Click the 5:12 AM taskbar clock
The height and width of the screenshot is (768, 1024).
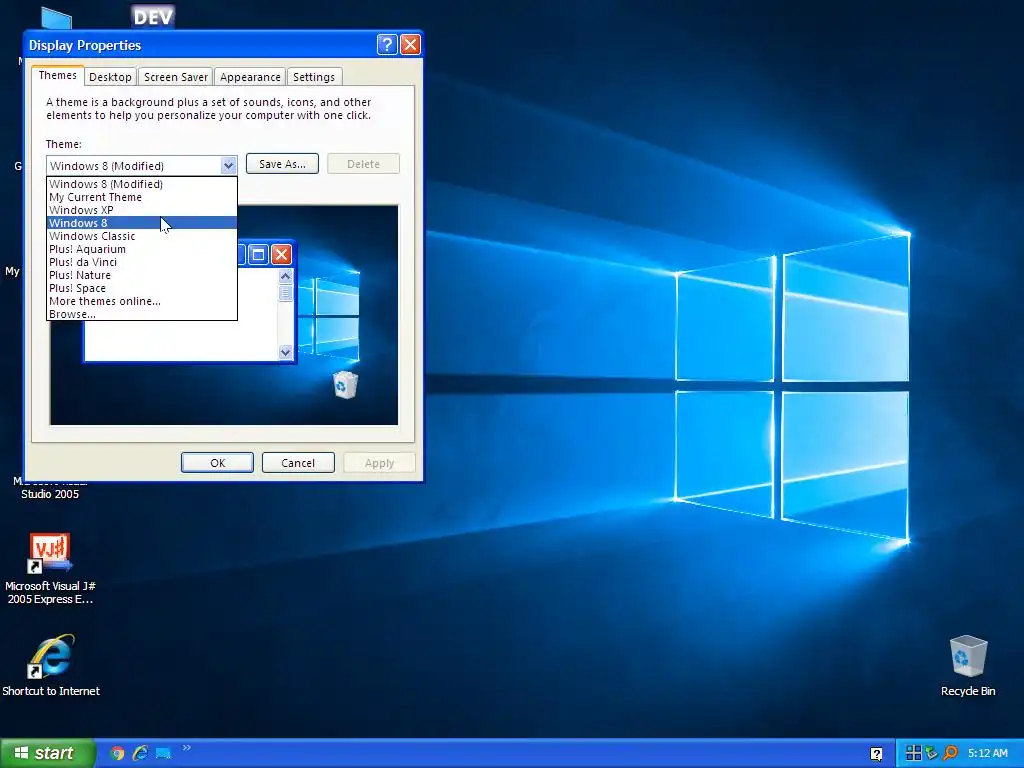(x=987, y=753)
